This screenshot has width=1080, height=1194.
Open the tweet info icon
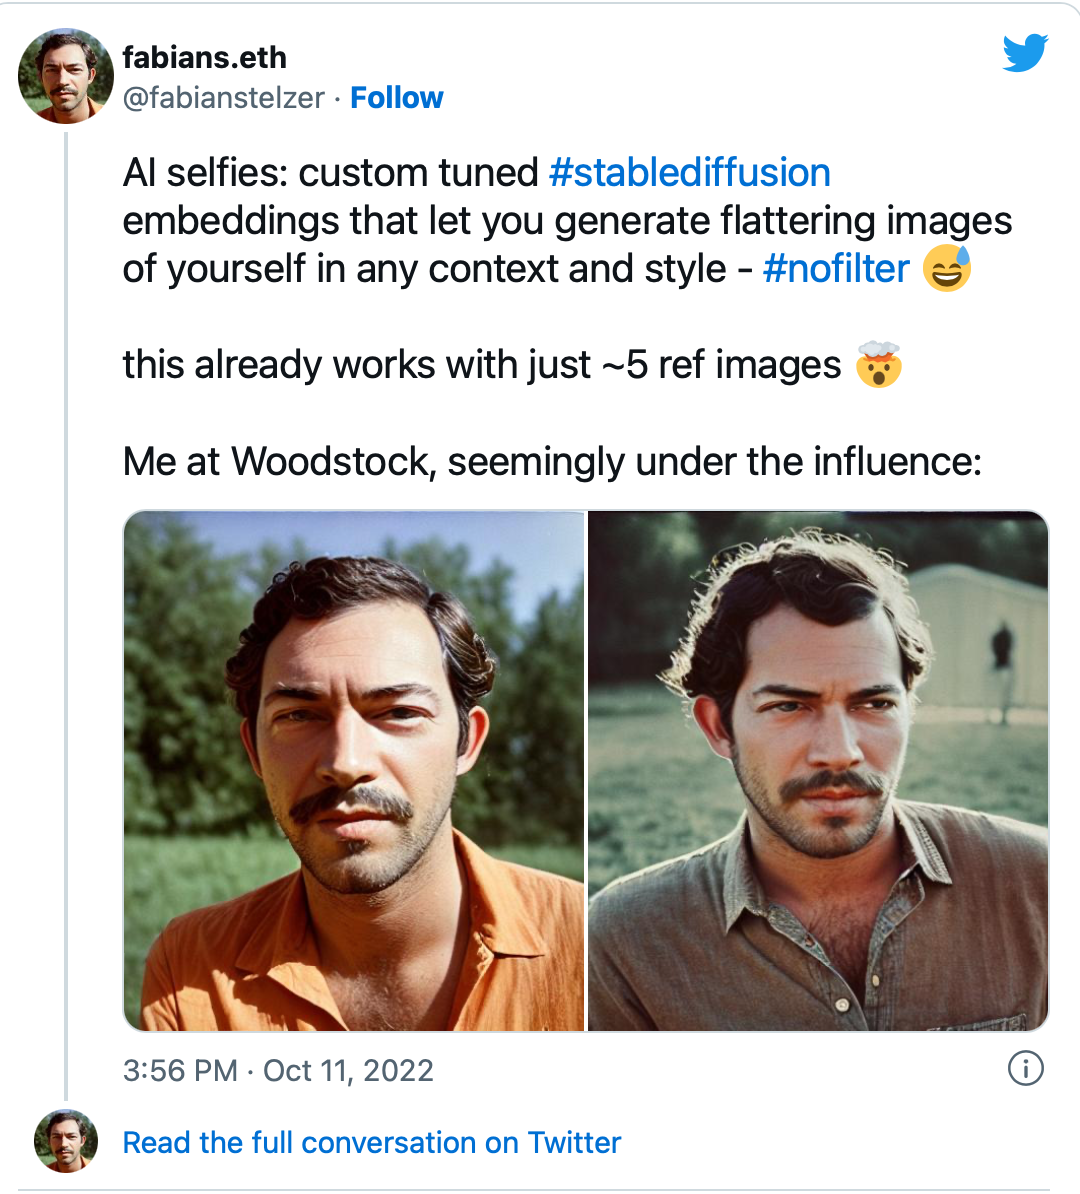coord(1025,1068)
